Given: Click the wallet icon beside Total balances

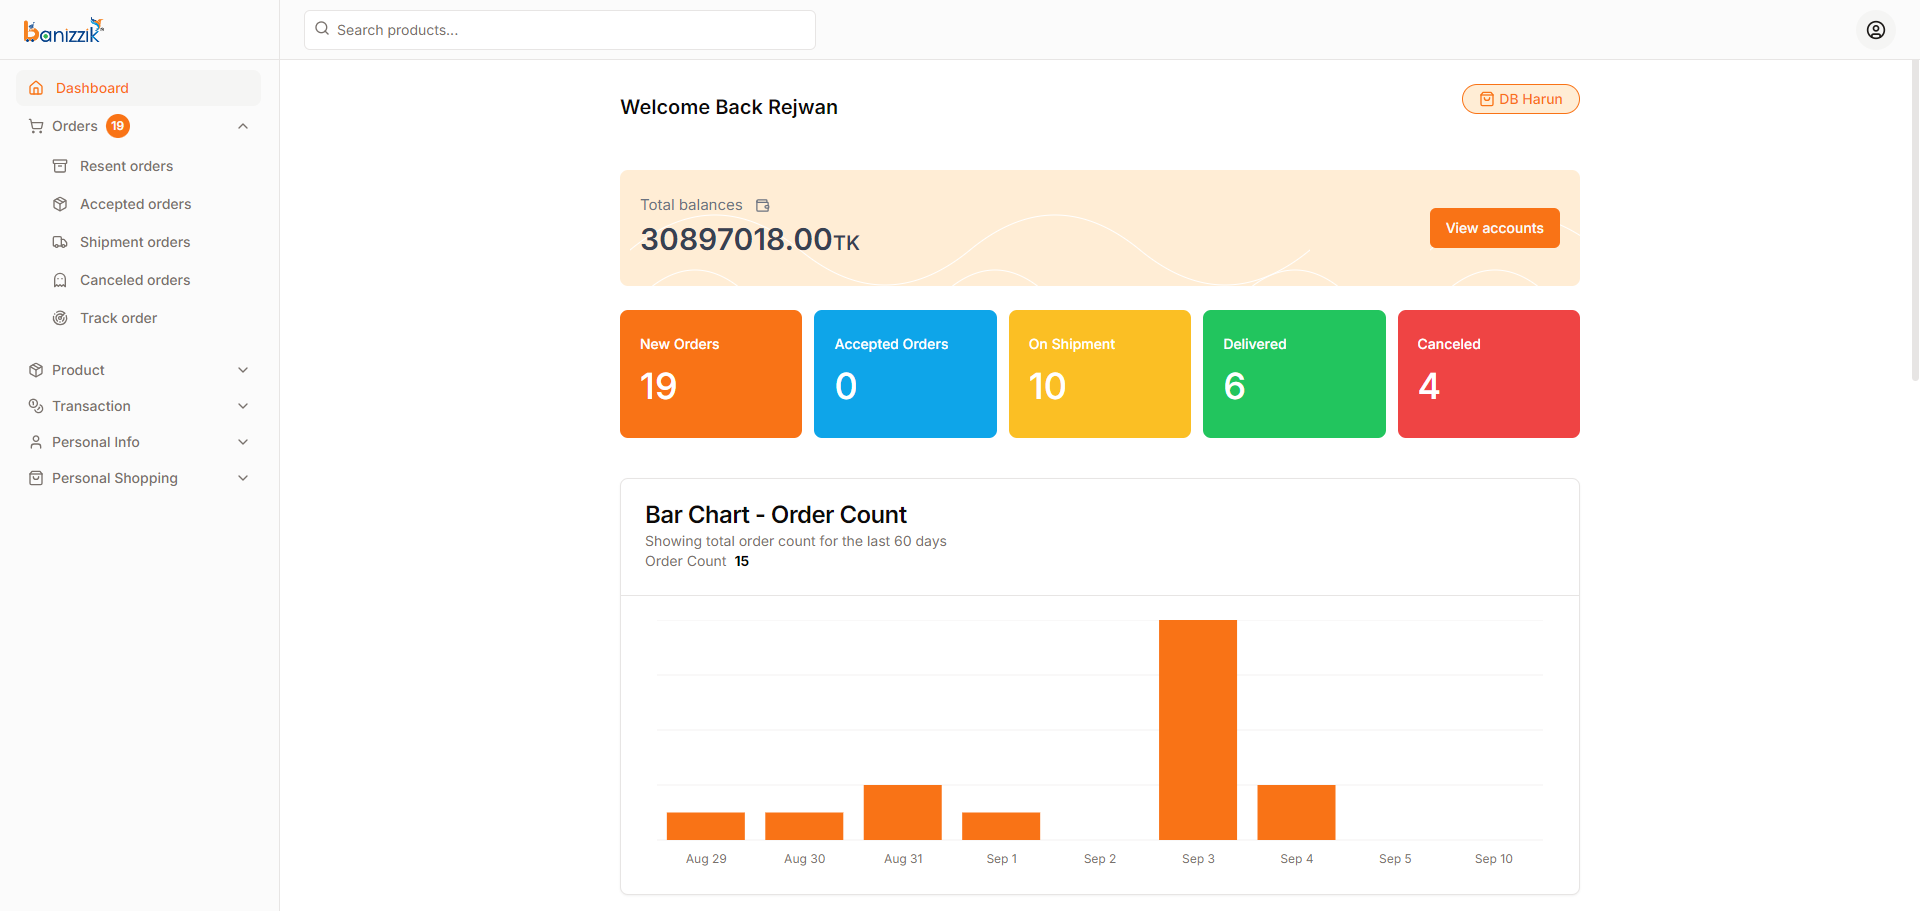Looking at the screenshot, I should pyautogui.click(x=763, y=205).
